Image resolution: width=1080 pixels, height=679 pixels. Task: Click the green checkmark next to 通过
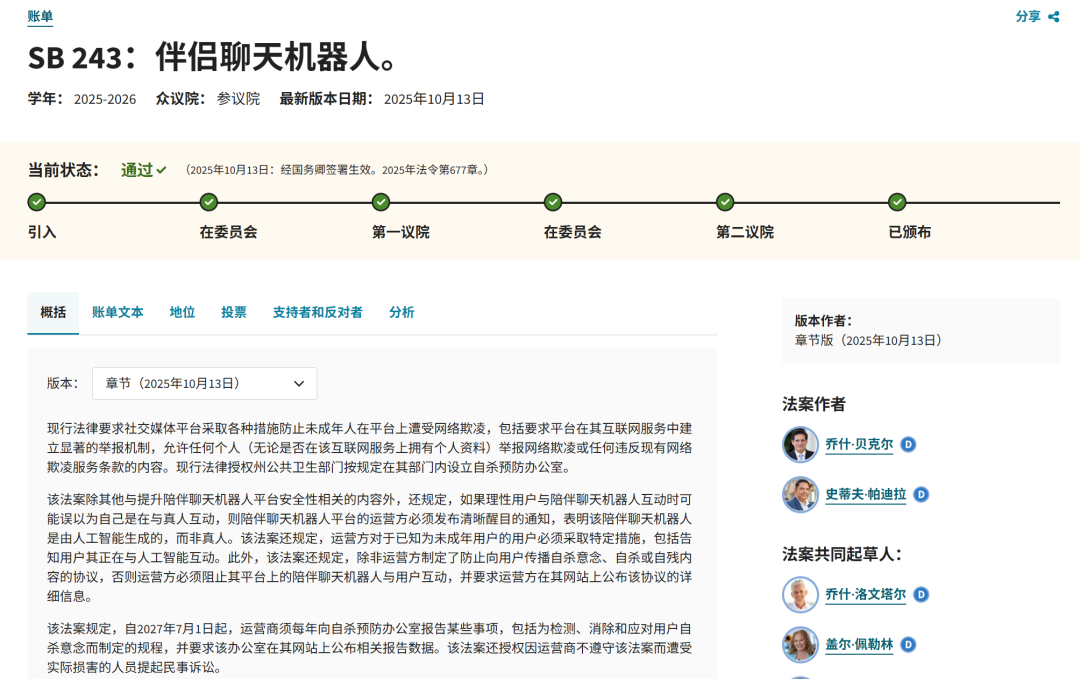(161, 170)
